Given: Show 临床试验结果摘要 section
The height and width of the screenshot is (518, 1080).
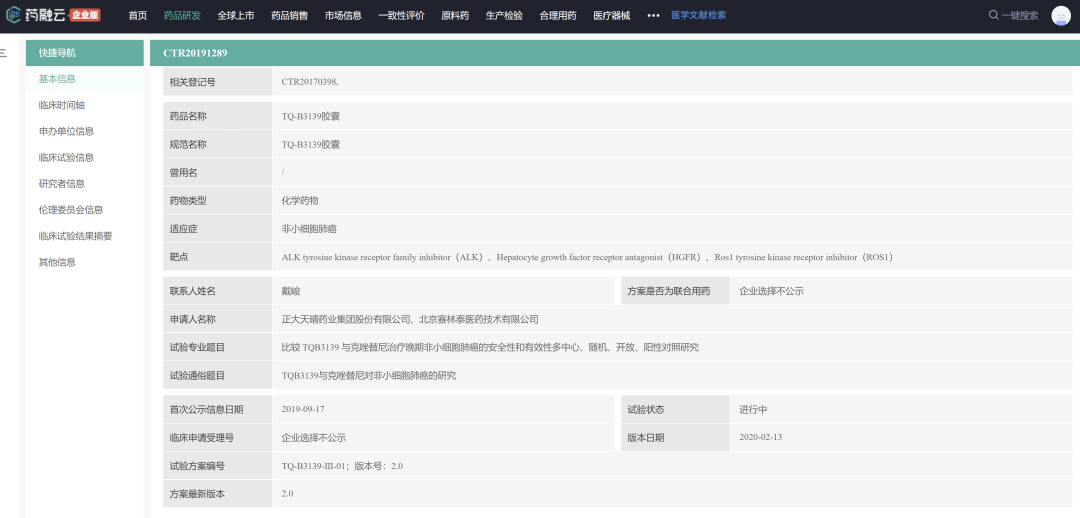Looking at the screenshot, I should coord(75,236).
